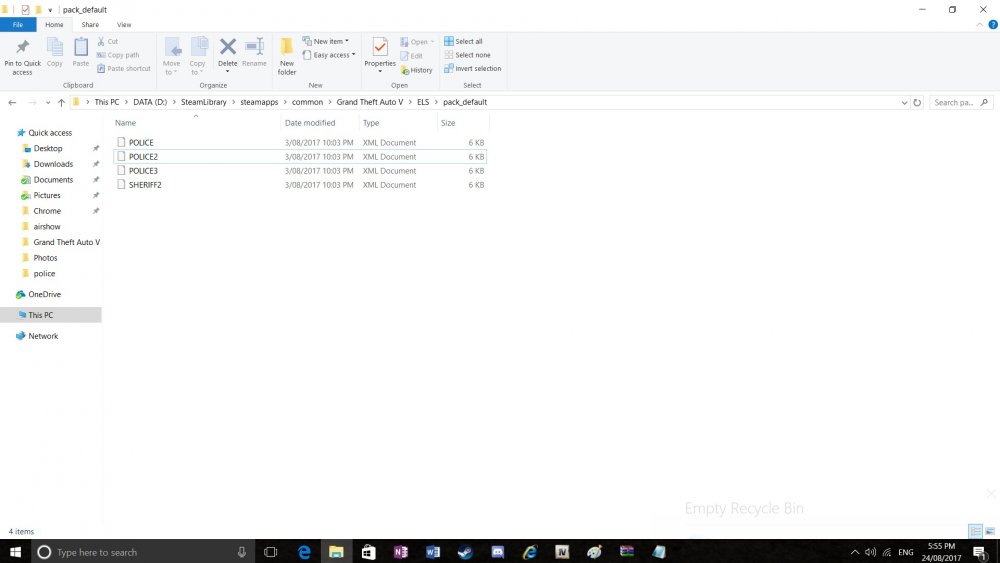1000x563 pixels.
Task: Expand address bar history dropdown
Action: tap(904, 103)
